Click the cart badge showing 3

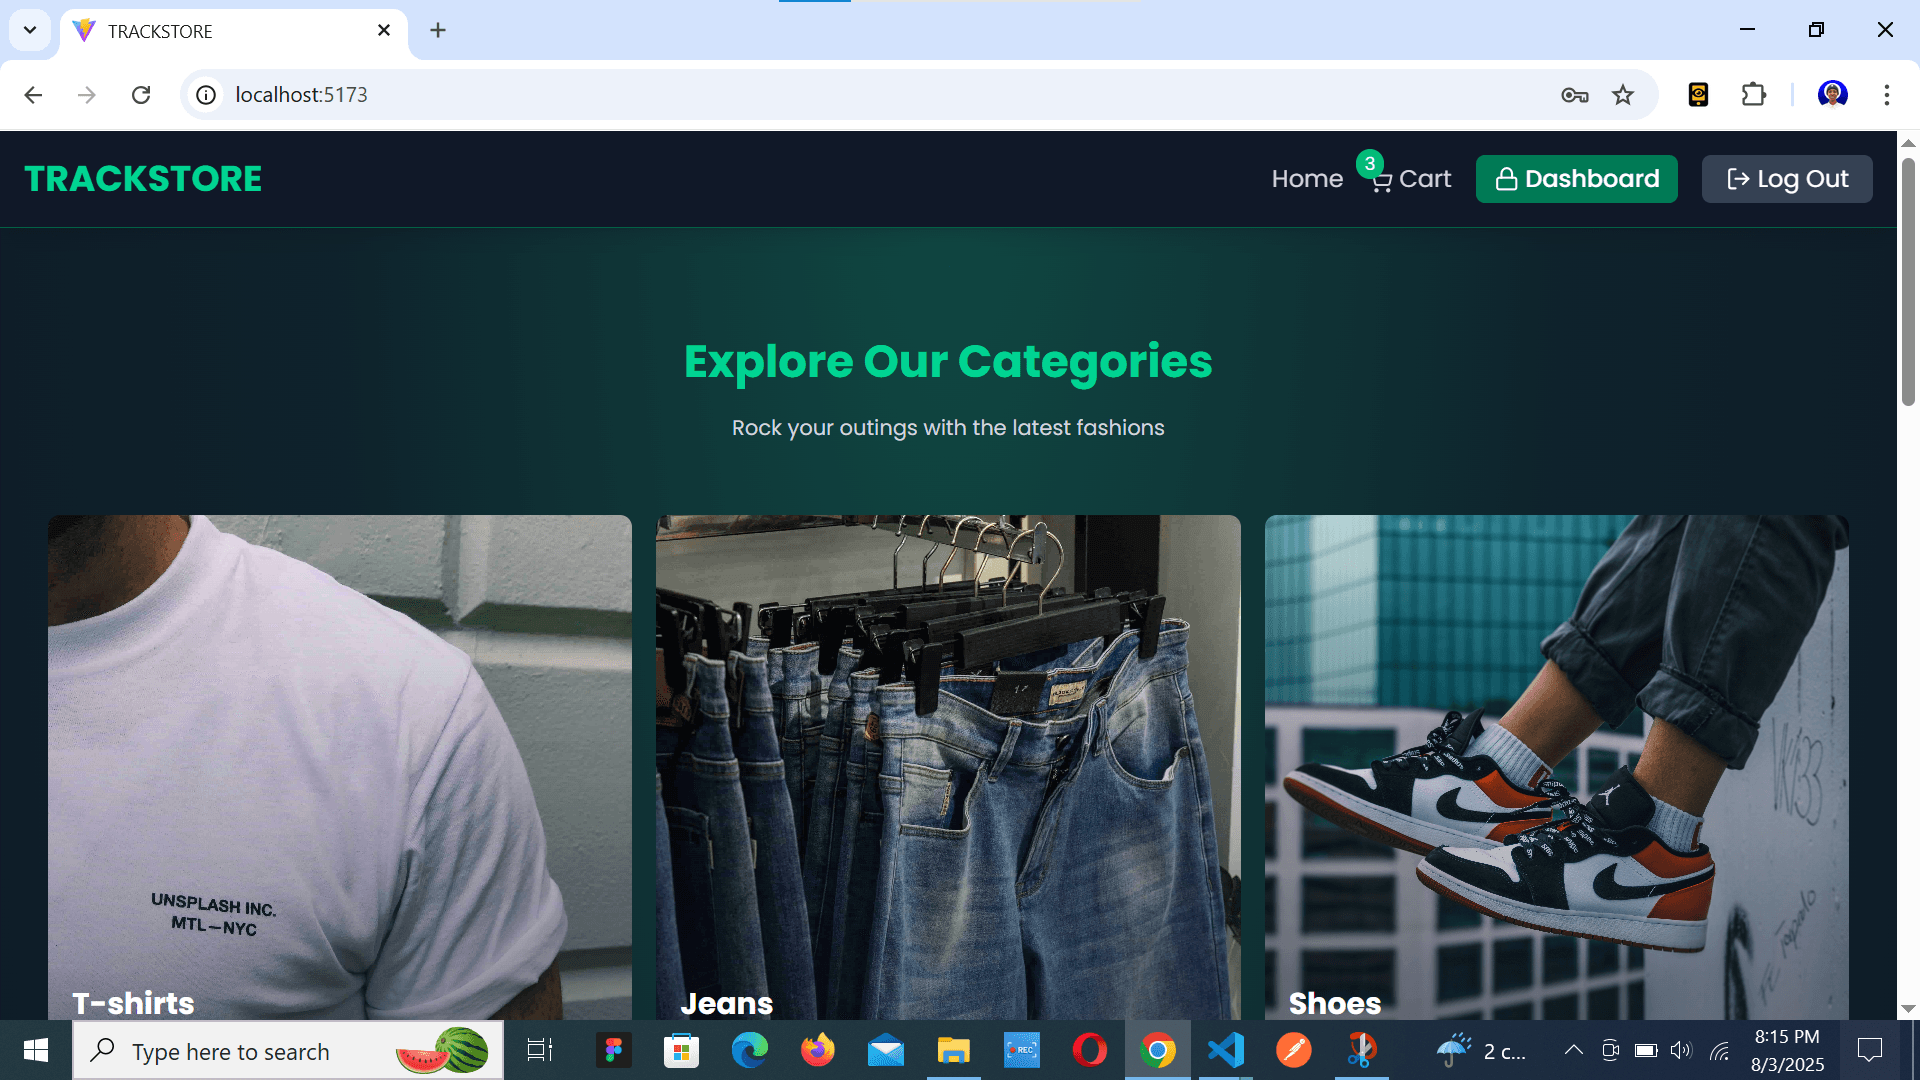[x=1370, y=163]
